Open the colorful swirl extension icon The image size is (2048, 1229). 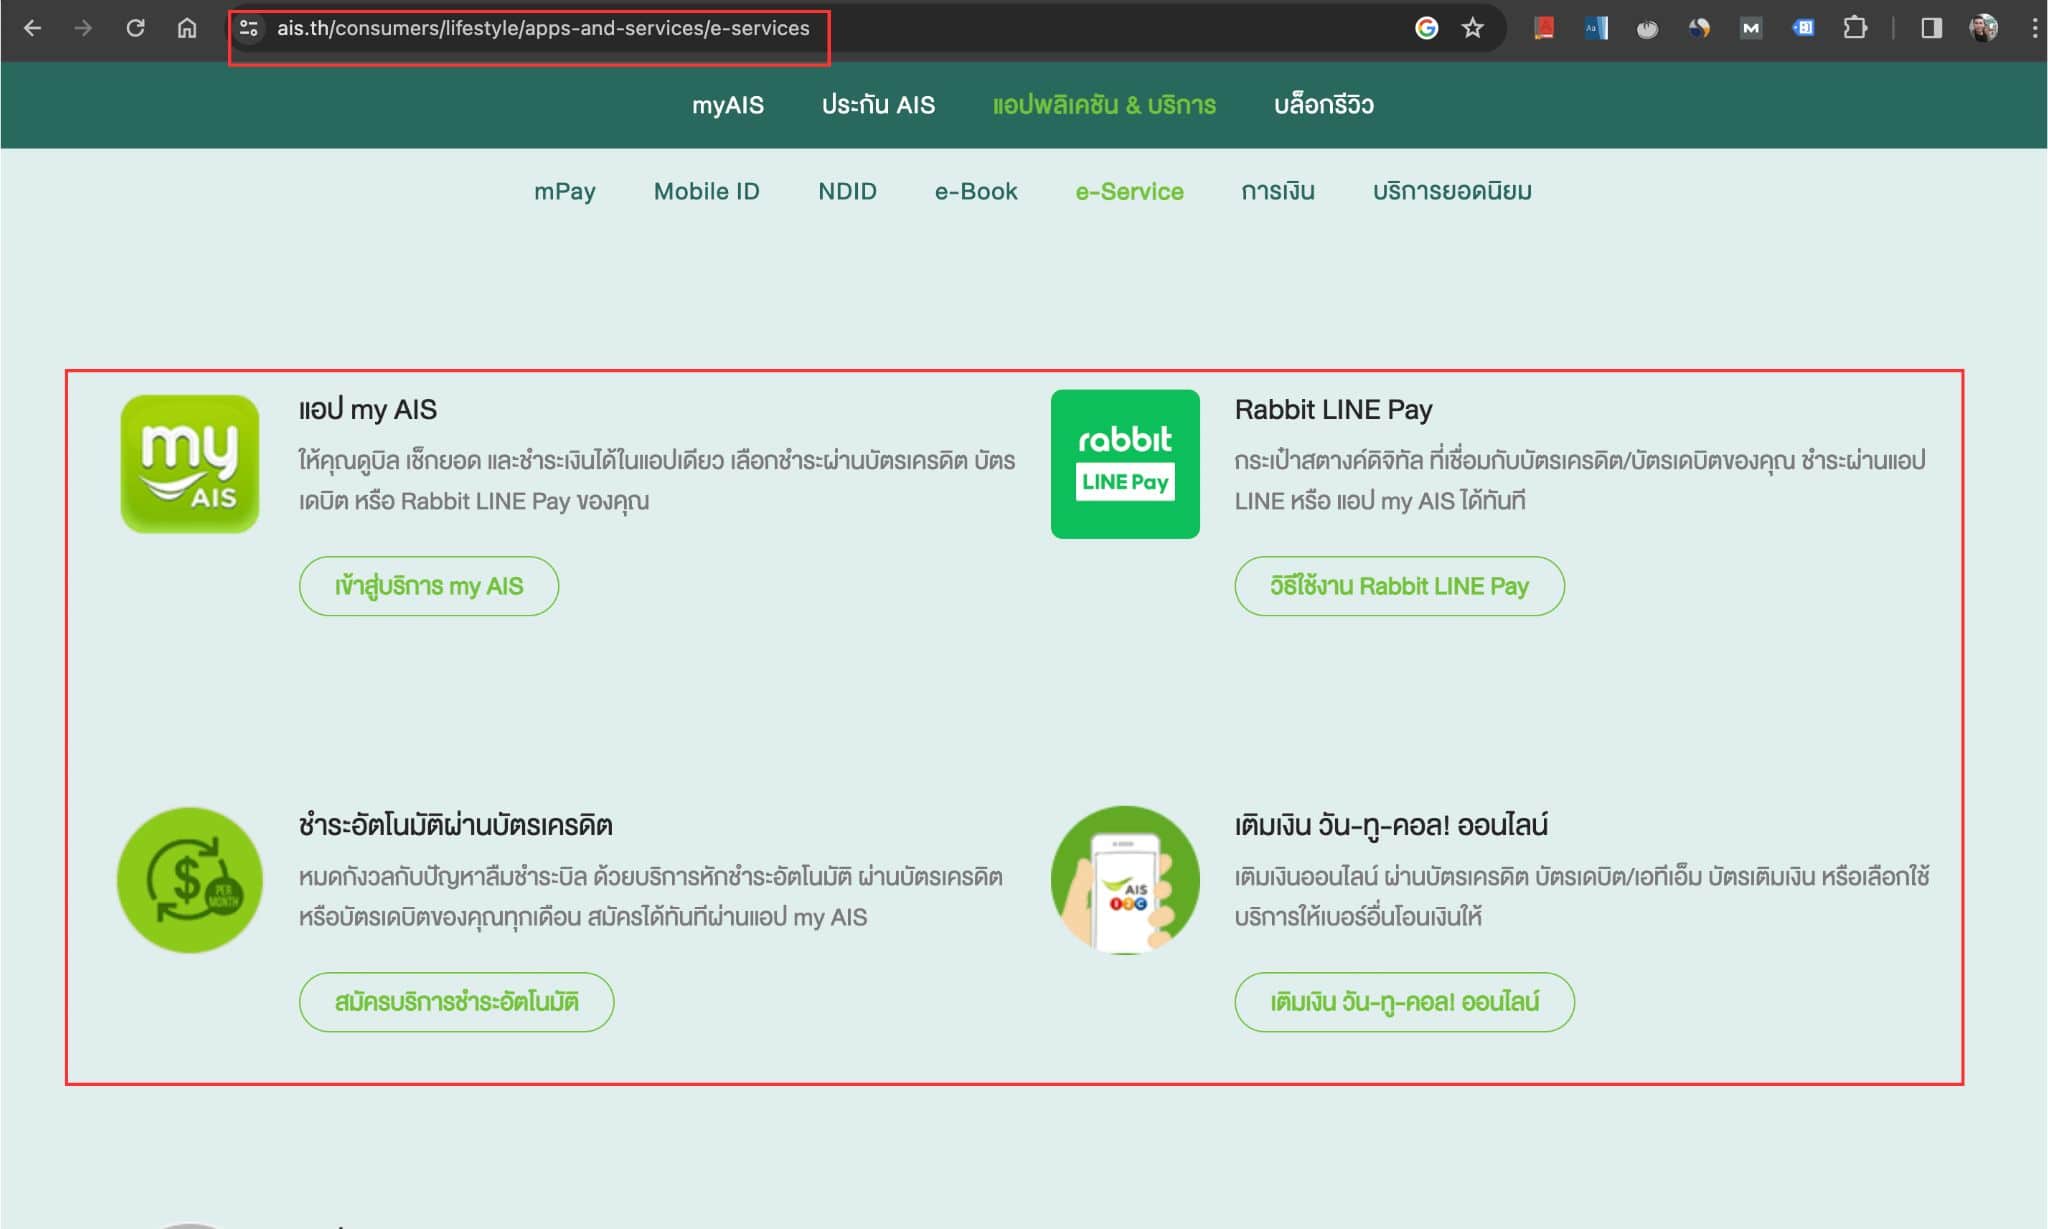point(1699,28)
